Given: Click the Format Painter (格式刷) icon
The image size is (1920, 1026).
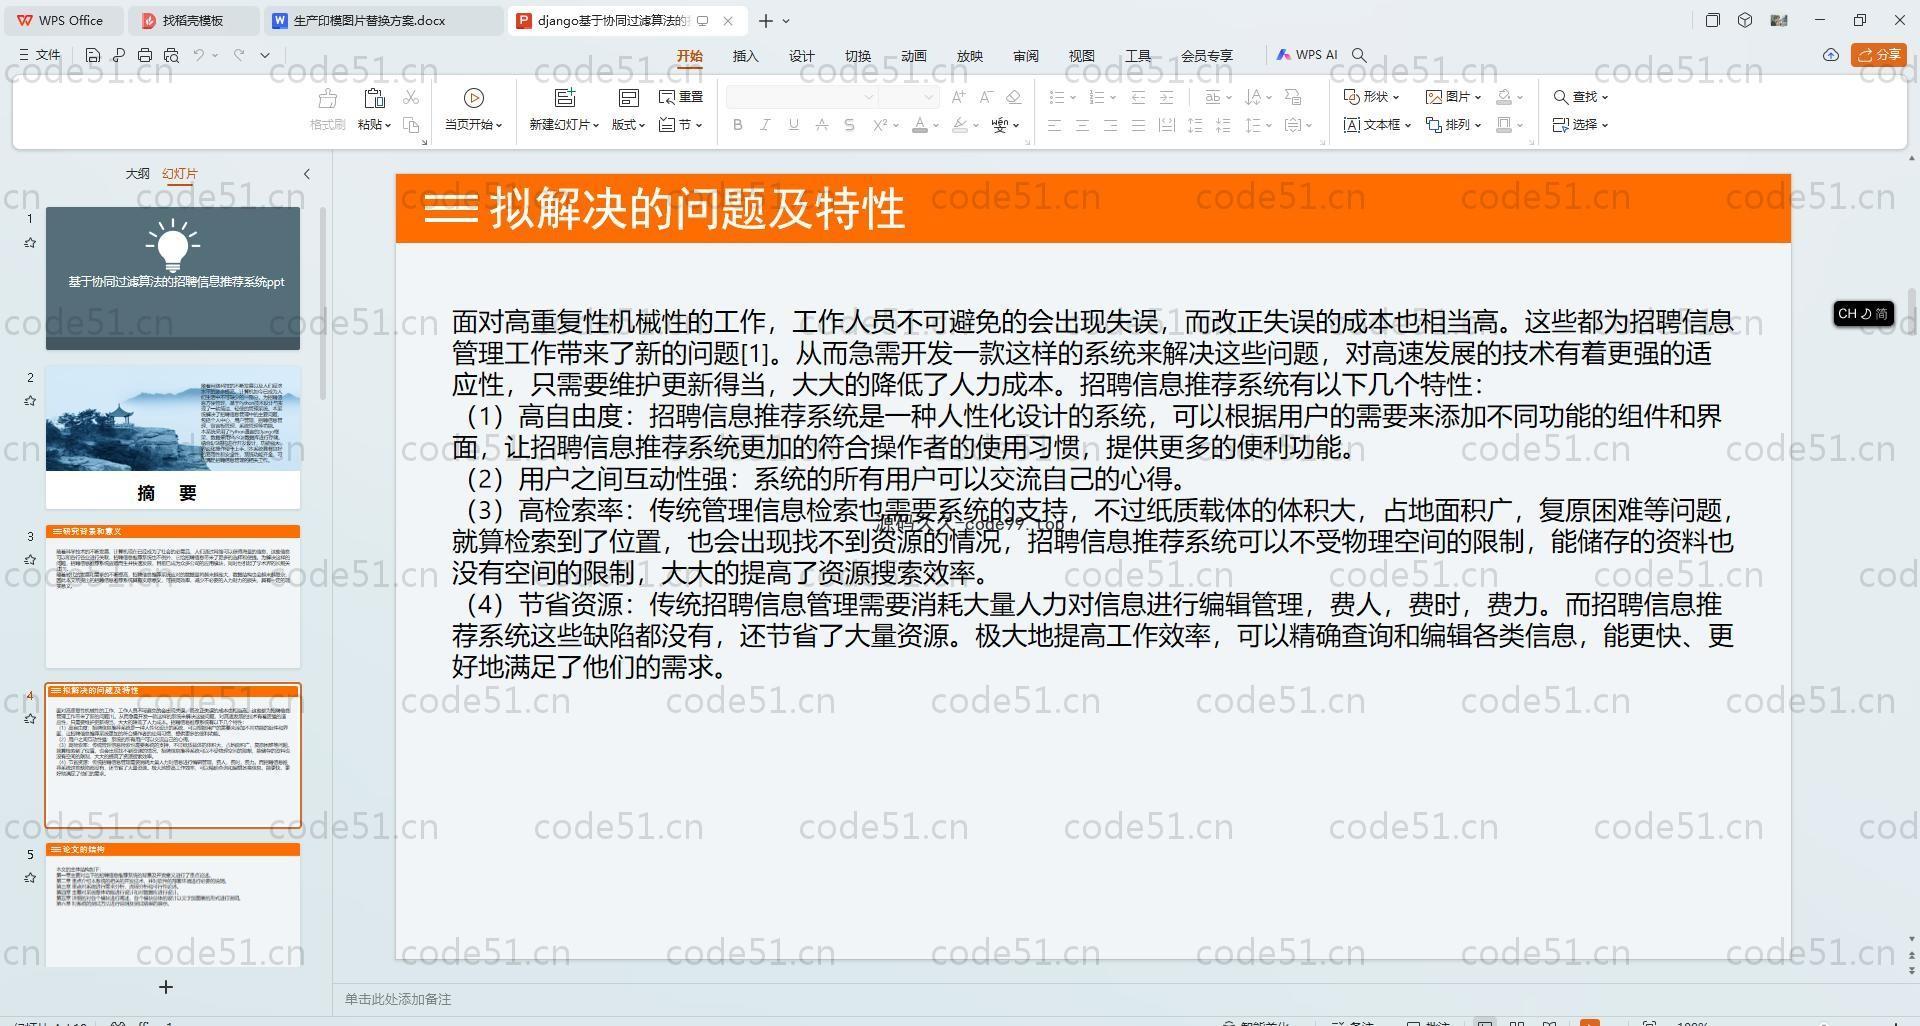Looking at the screenshot, I should pos(327,98).
